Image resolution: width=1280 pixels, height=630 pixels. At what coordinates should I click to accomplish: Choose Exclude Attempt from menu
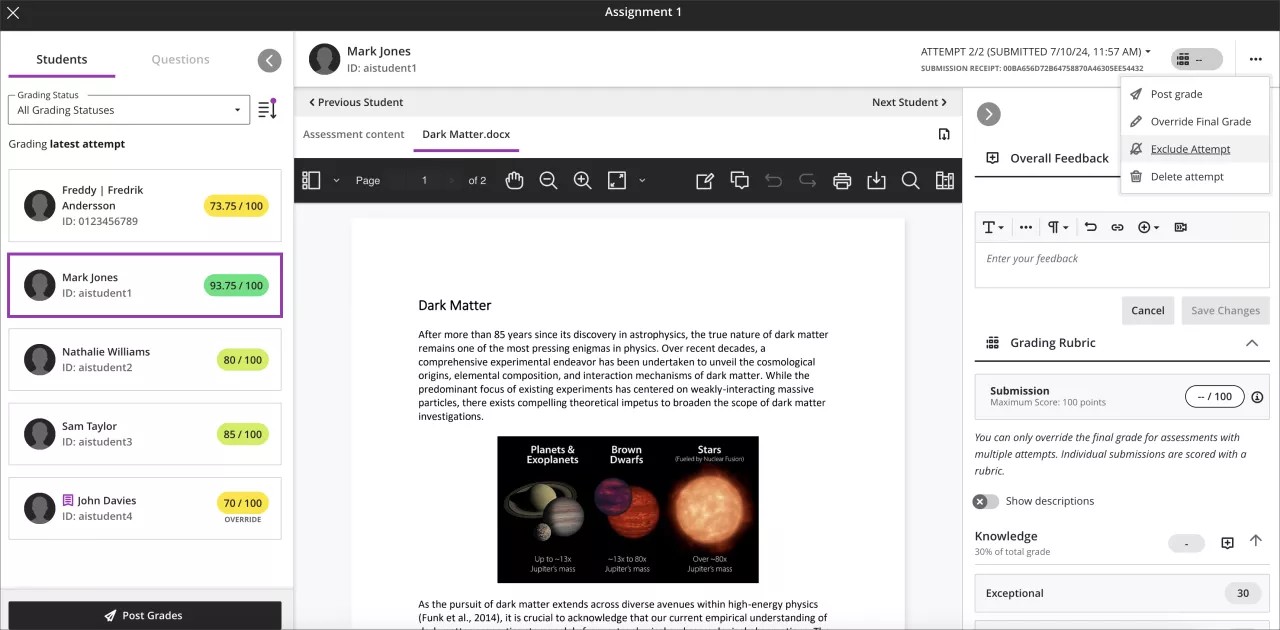(x=1190, y=149)
